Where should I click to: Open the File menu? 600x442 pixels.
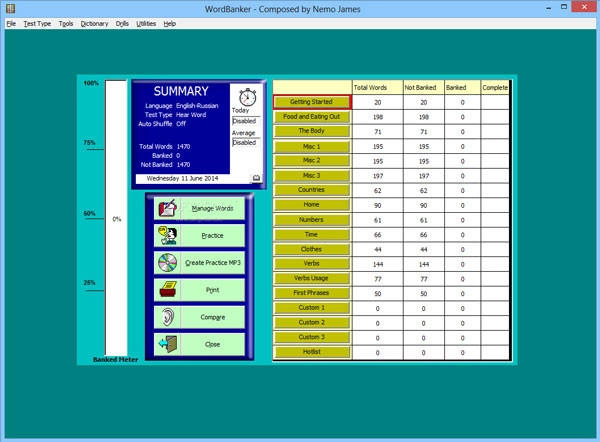(x=11, y=23)
